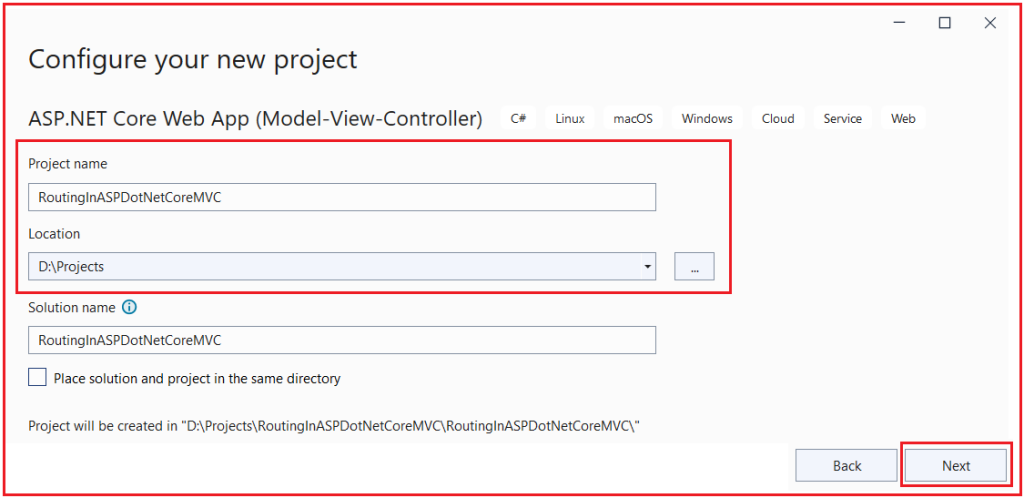Click the Location label
The height and width of the screenshot is (498, 1024).
[54, 234]
